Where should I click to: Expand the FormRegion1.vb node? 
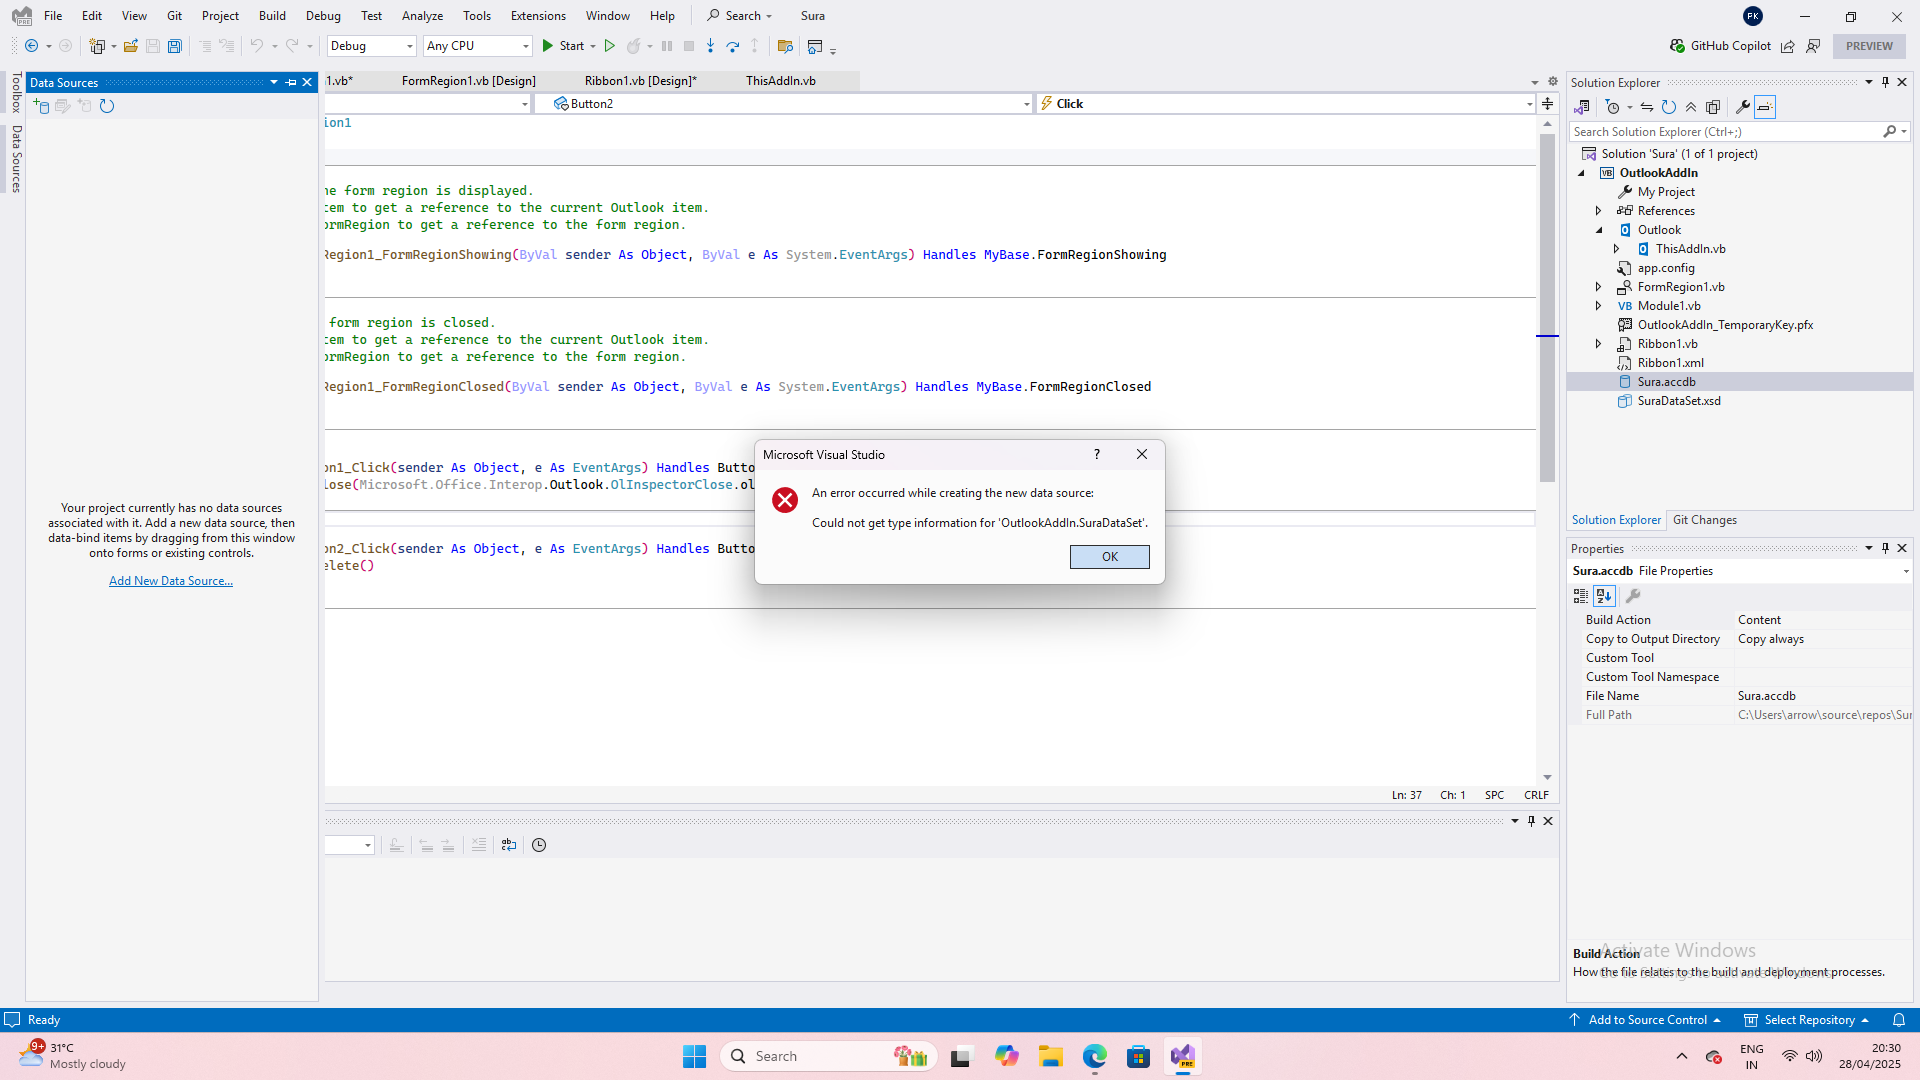click(1599, 287)
